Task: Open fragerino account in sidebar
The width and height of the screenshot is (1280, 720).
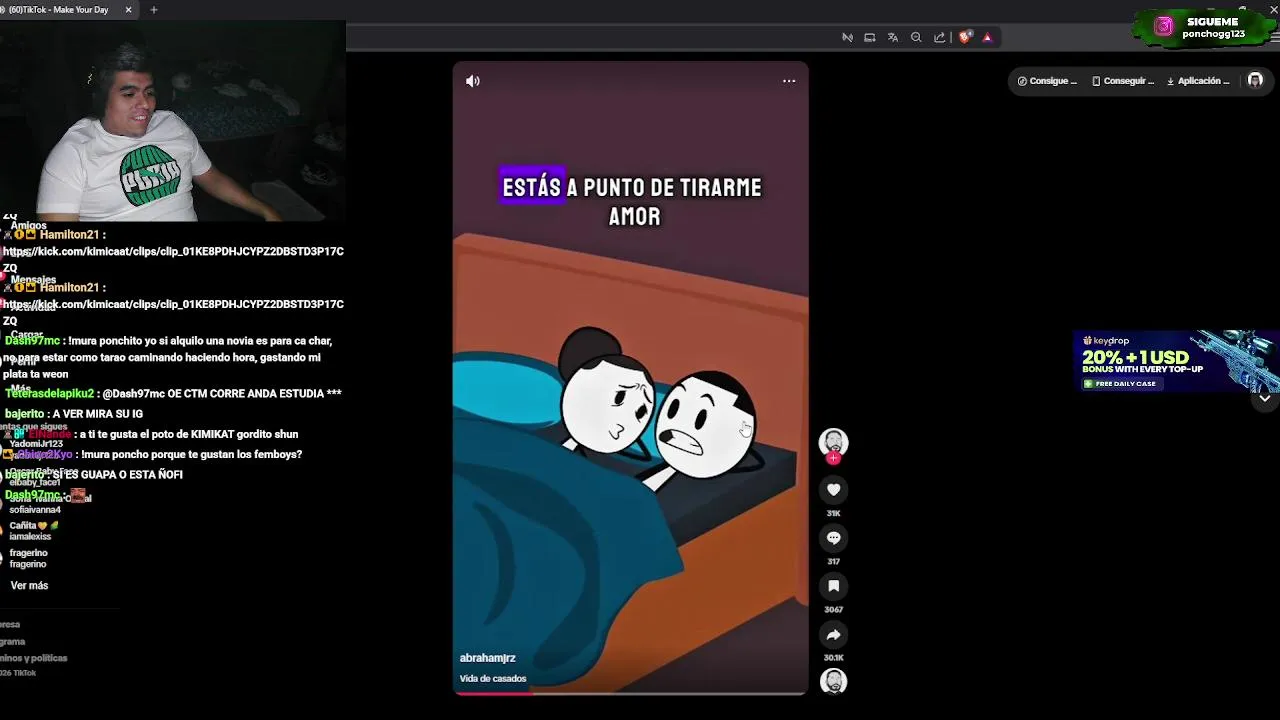Action: pos(29,558)
